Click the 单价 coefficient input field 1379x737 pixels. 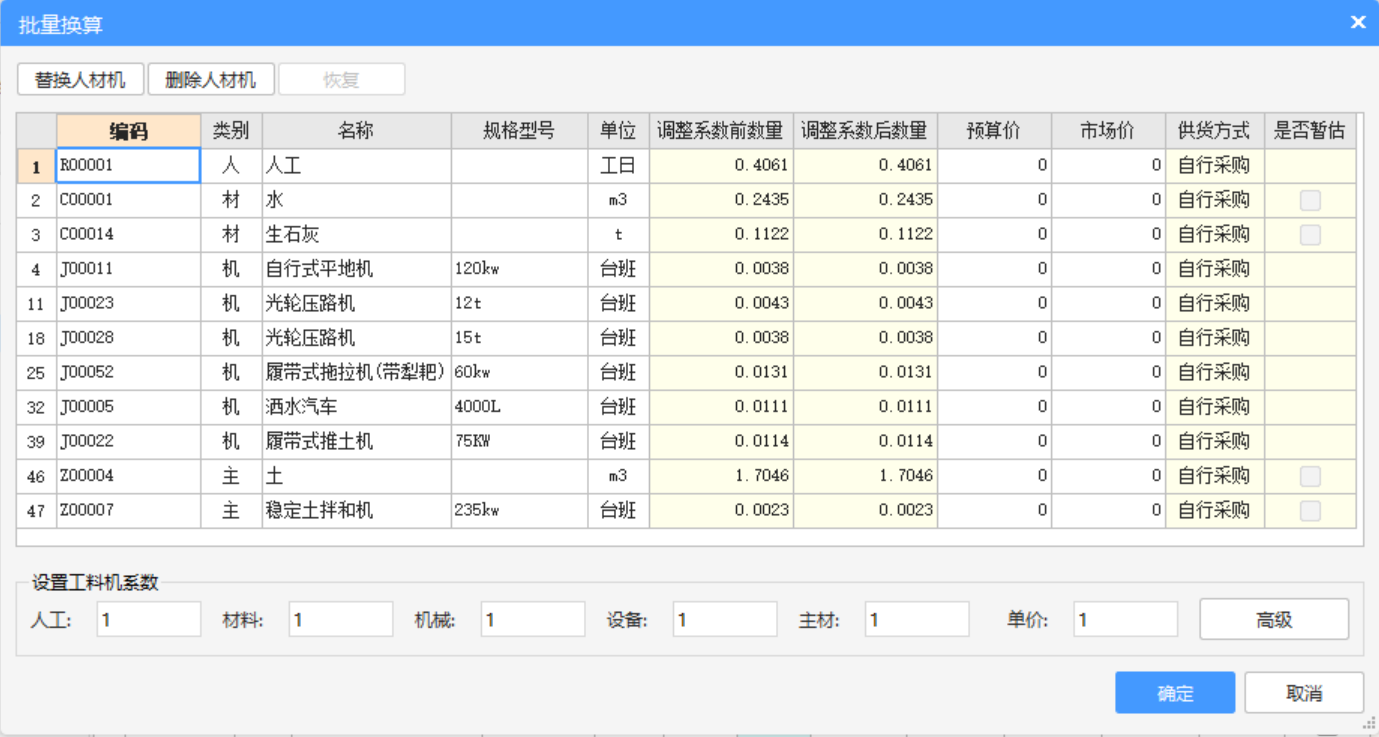point(1125,620)
